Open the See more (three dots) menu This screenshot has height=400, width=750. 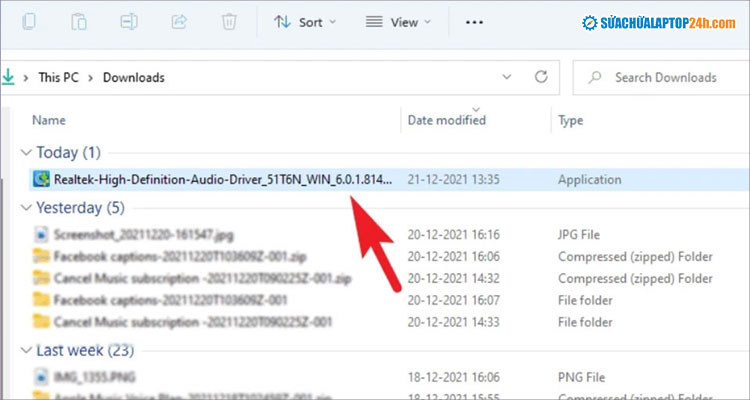pos(475,22)
